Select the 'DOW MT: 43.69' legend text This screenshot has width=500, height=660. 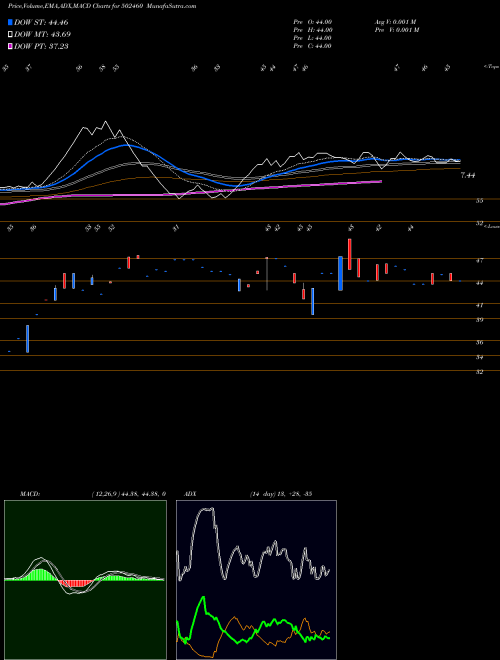tap(43, 34)
